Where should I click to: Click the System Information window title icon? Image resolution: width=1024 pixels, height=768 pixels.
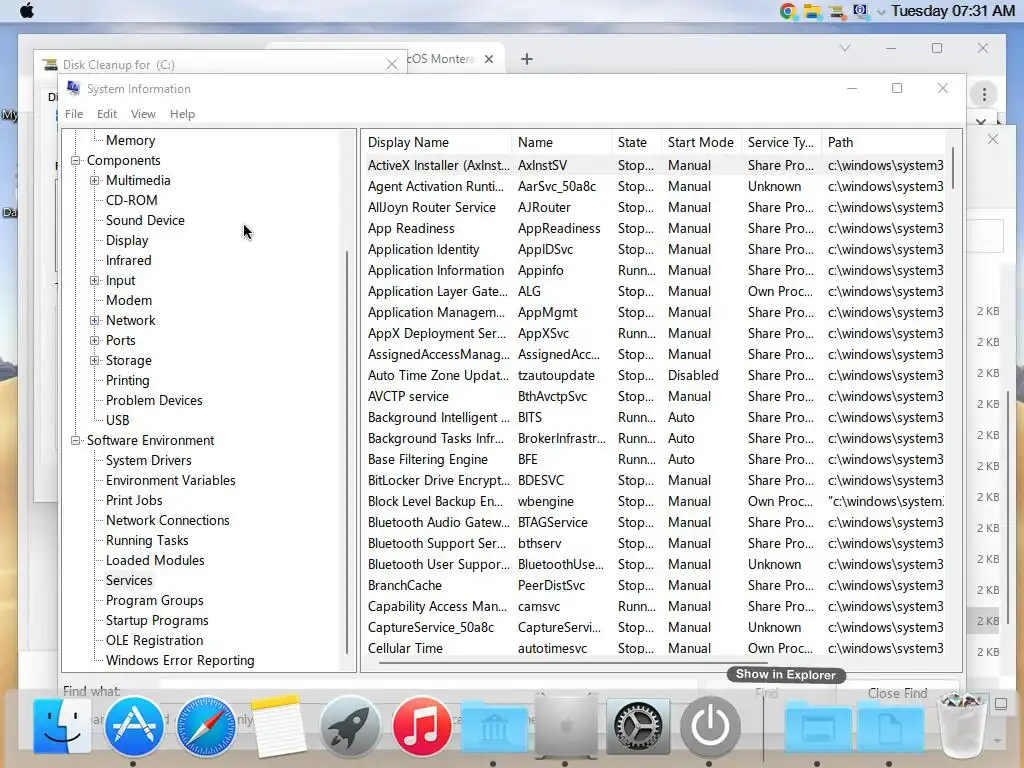[x=74, y=88]
